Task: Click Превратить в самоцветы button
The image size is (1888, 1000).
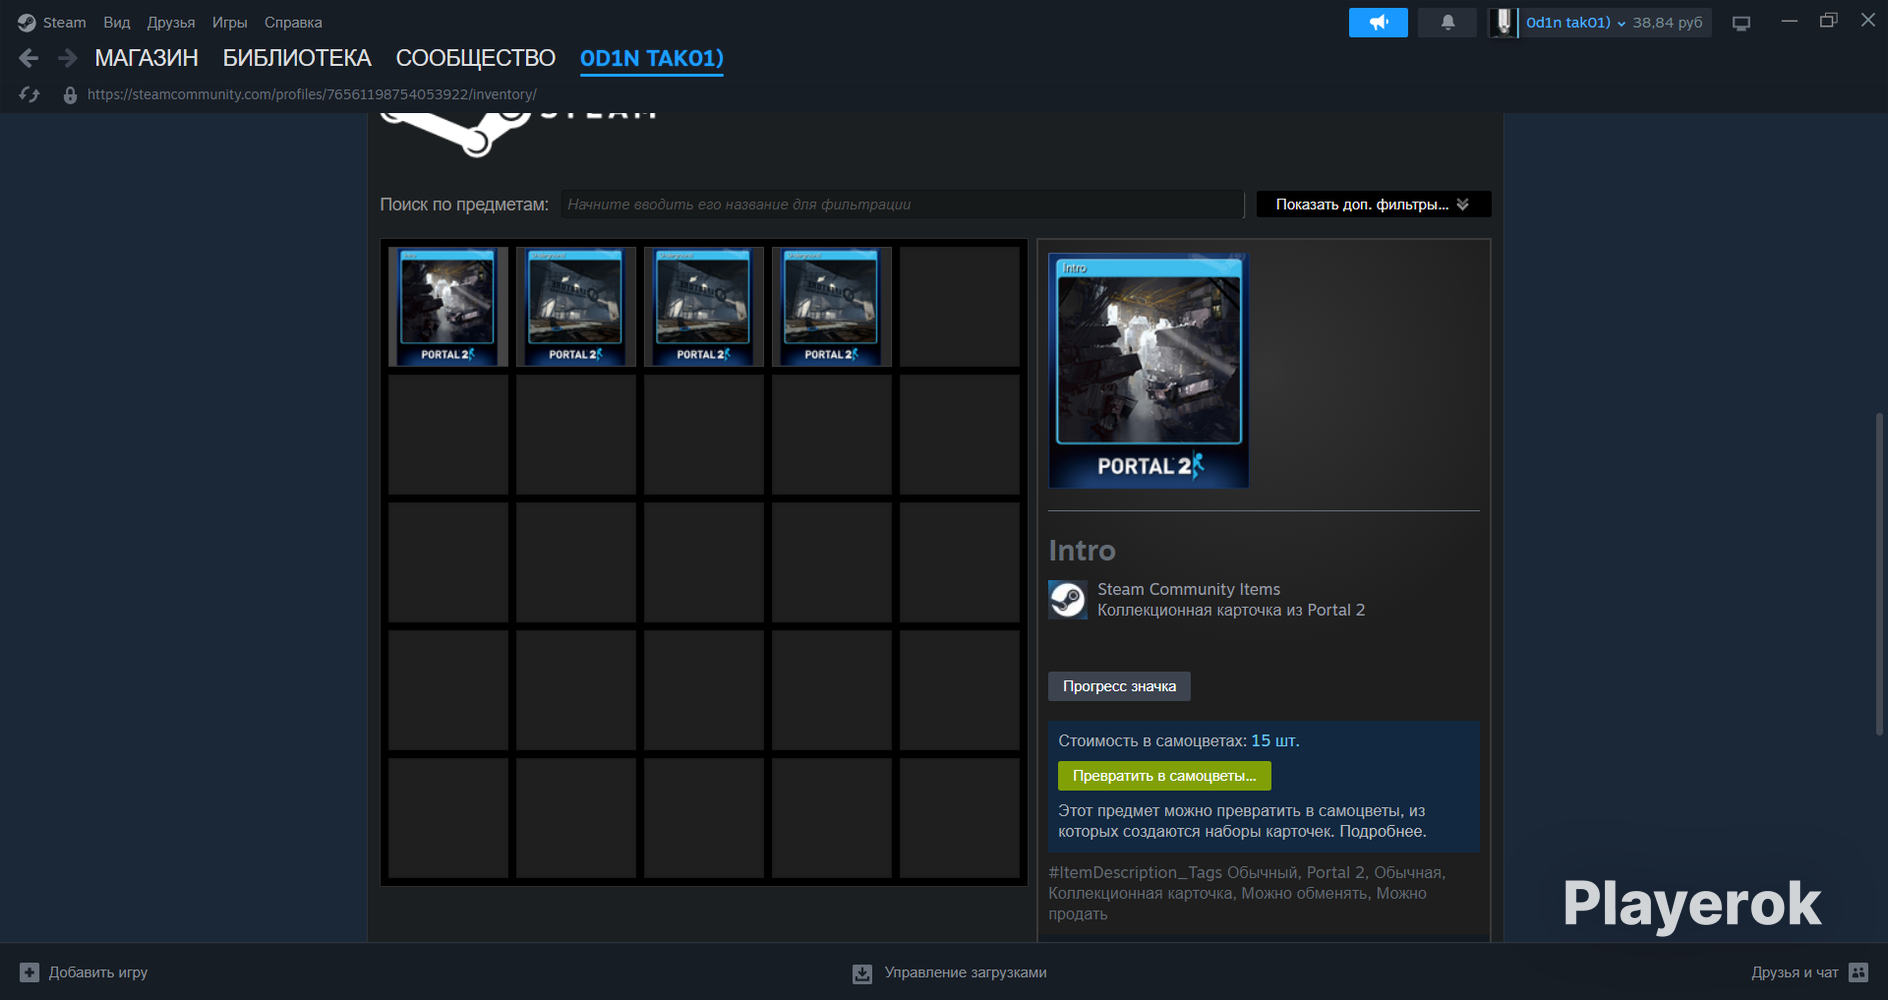Action: [x=1165, y=776]
